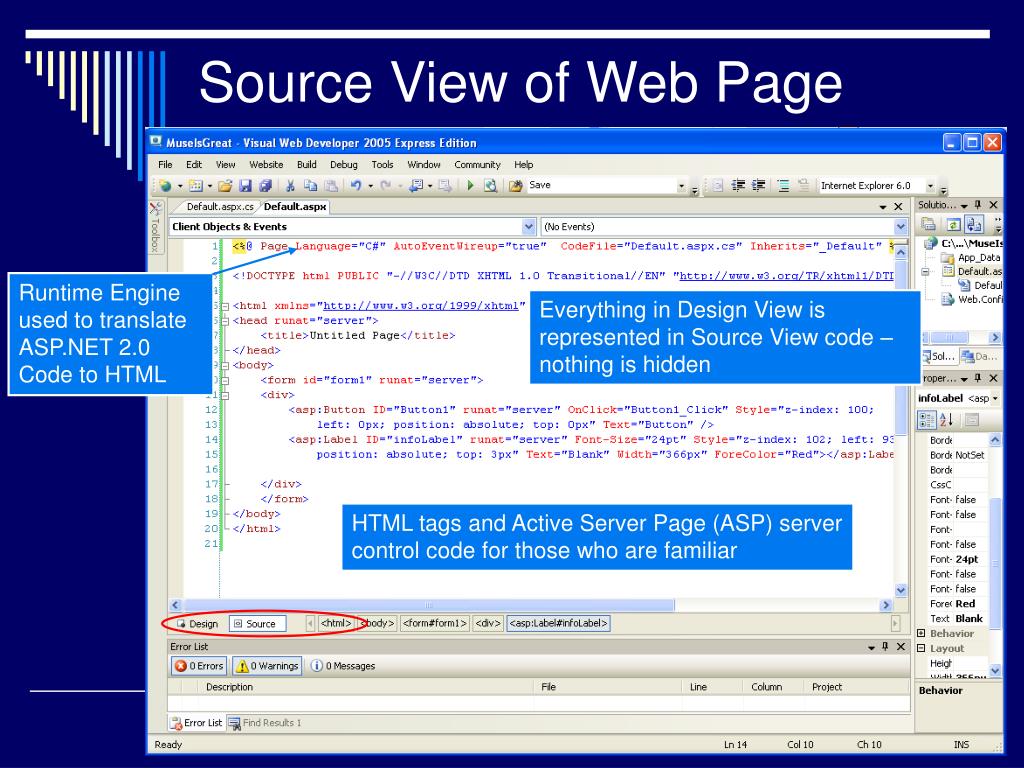Click the Copy icon in toolbar
1024x768 pixels.
click(311, 186)
